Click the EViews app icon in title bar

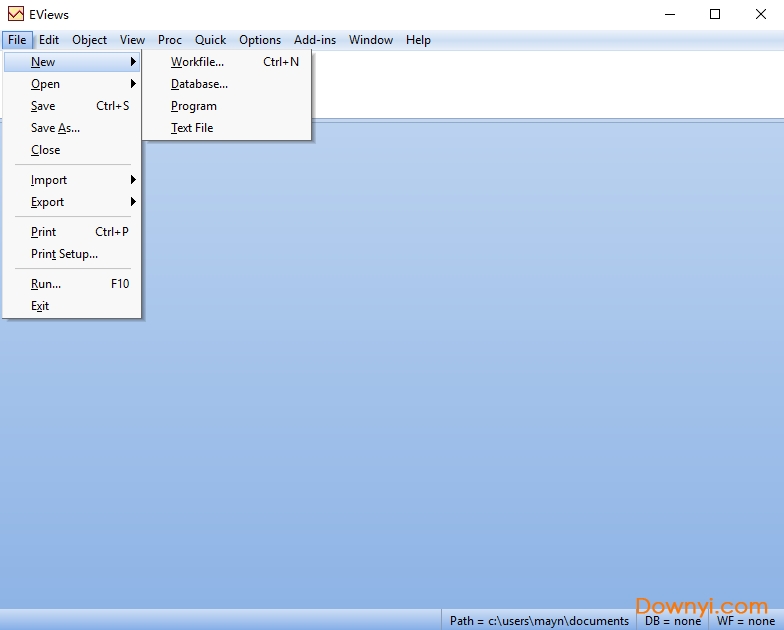click(x=15, y=15)
